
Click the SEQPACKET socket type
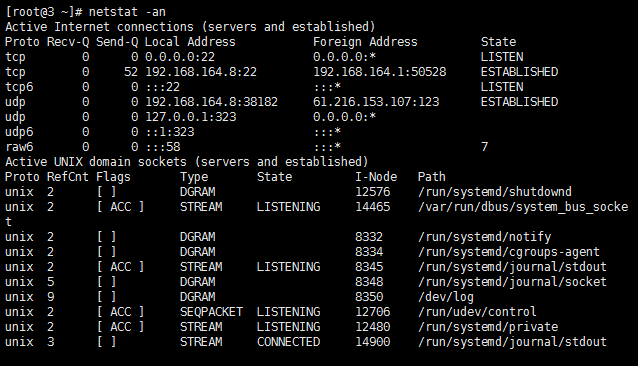click(x=211, y=312)
